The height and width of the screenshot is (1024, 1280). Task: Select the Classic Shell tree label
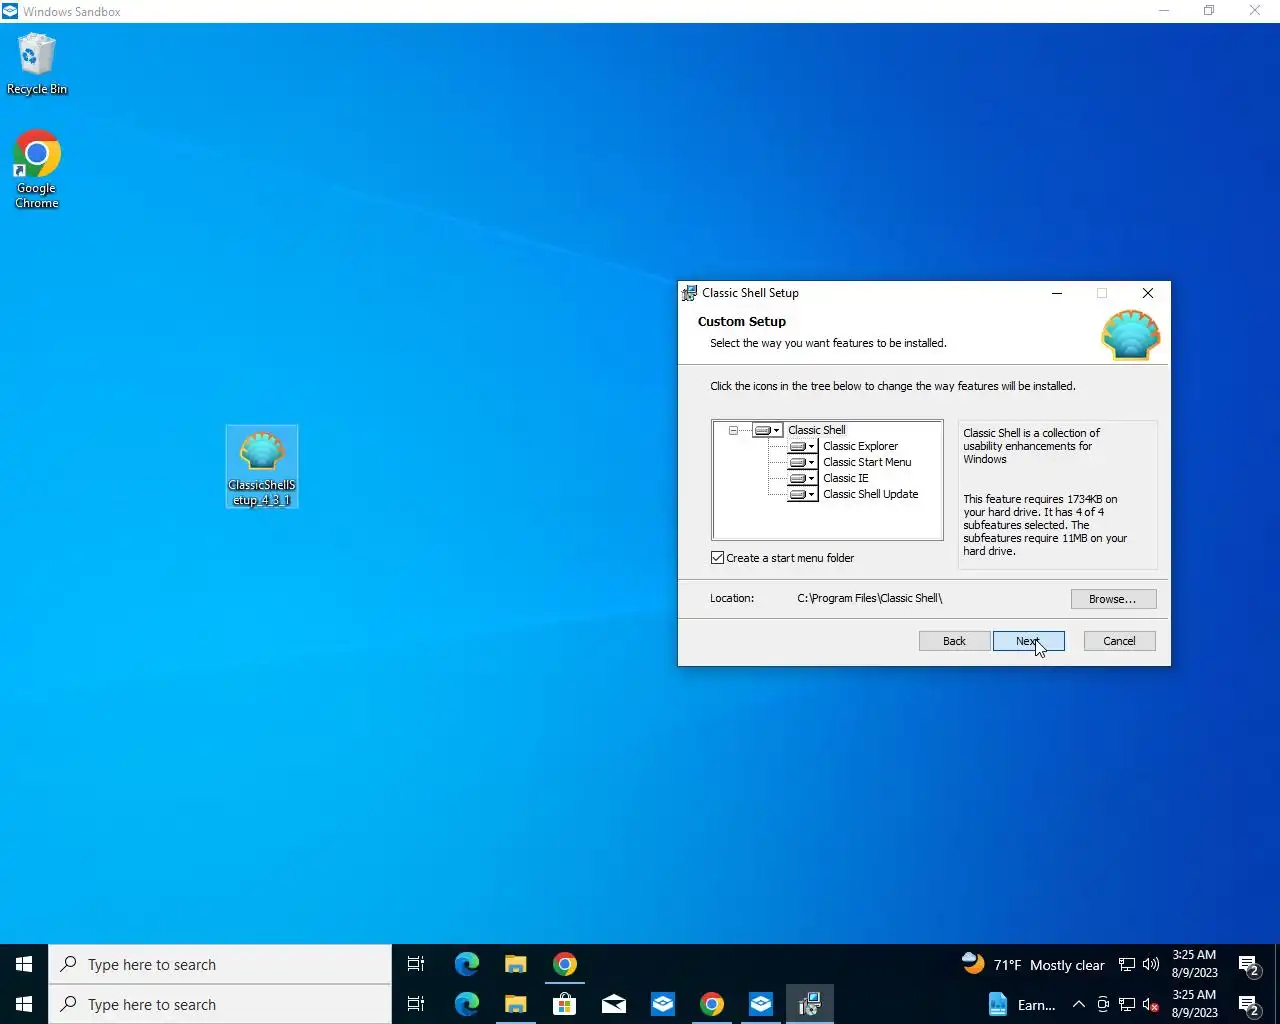(x=817, y=430)
